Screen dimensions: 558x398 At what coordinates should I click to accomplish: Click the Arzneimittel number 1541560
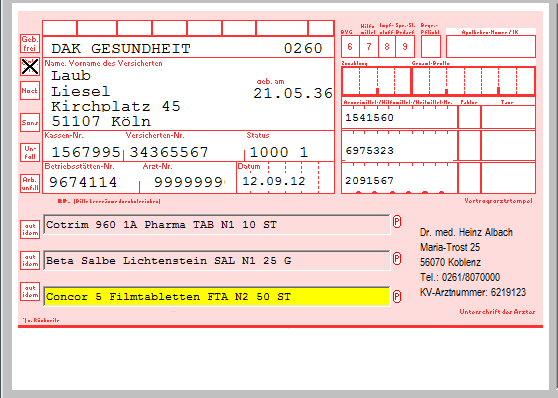coord(369,118)
